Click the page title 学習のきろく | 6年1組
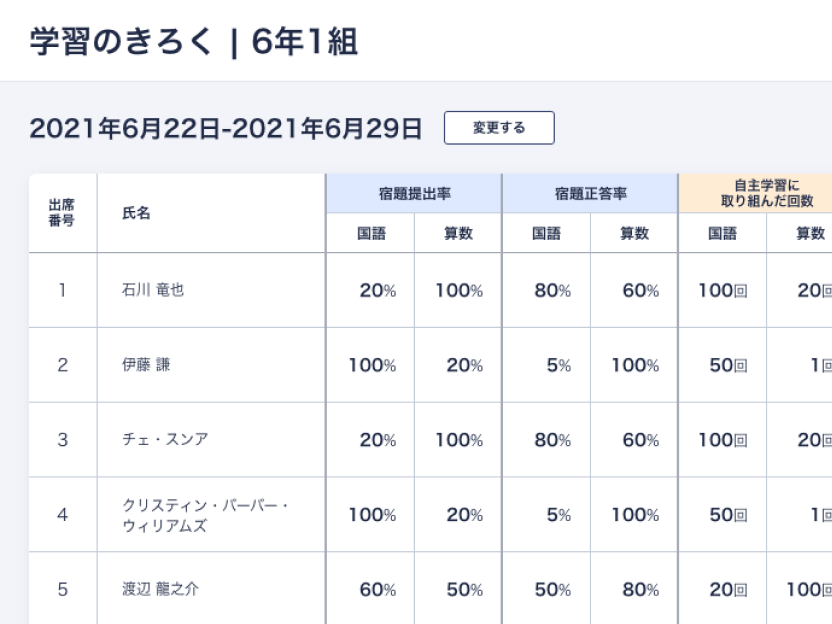Image resolution: width=832 pixels, height=624 pixels. click(194, 43)
